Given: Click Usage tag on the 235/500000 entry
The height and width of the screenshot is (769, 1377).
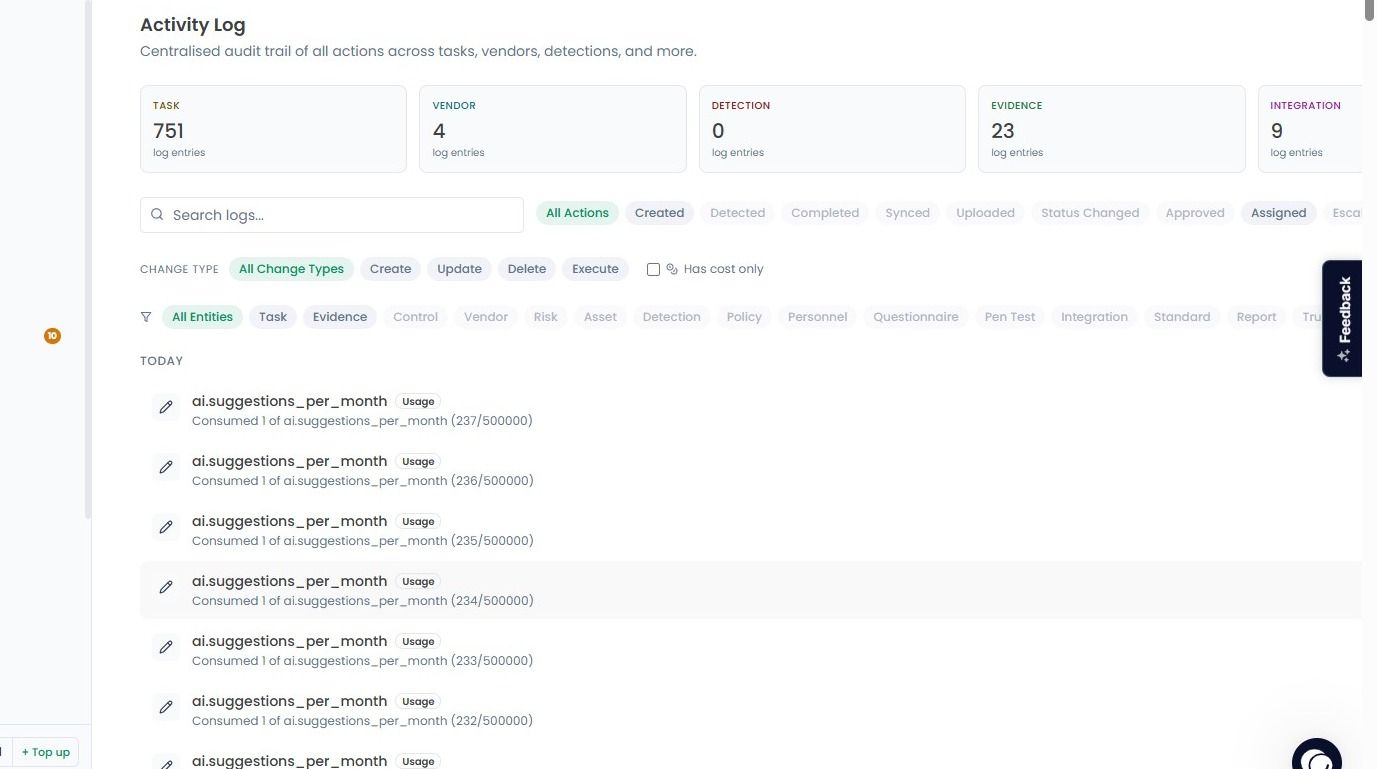Looking at the screenshot, I should (x=418, y=522).
